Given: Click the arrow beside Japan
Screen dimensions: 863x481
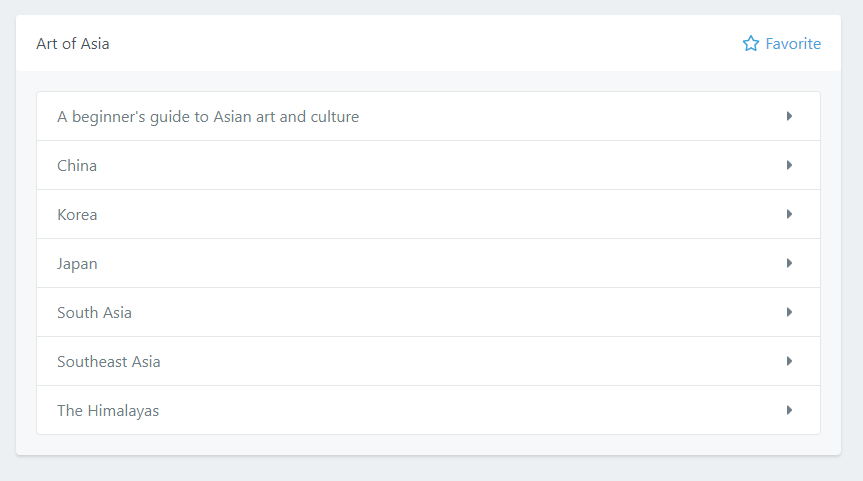Looking at the screenshot, I should pos(789,263).
